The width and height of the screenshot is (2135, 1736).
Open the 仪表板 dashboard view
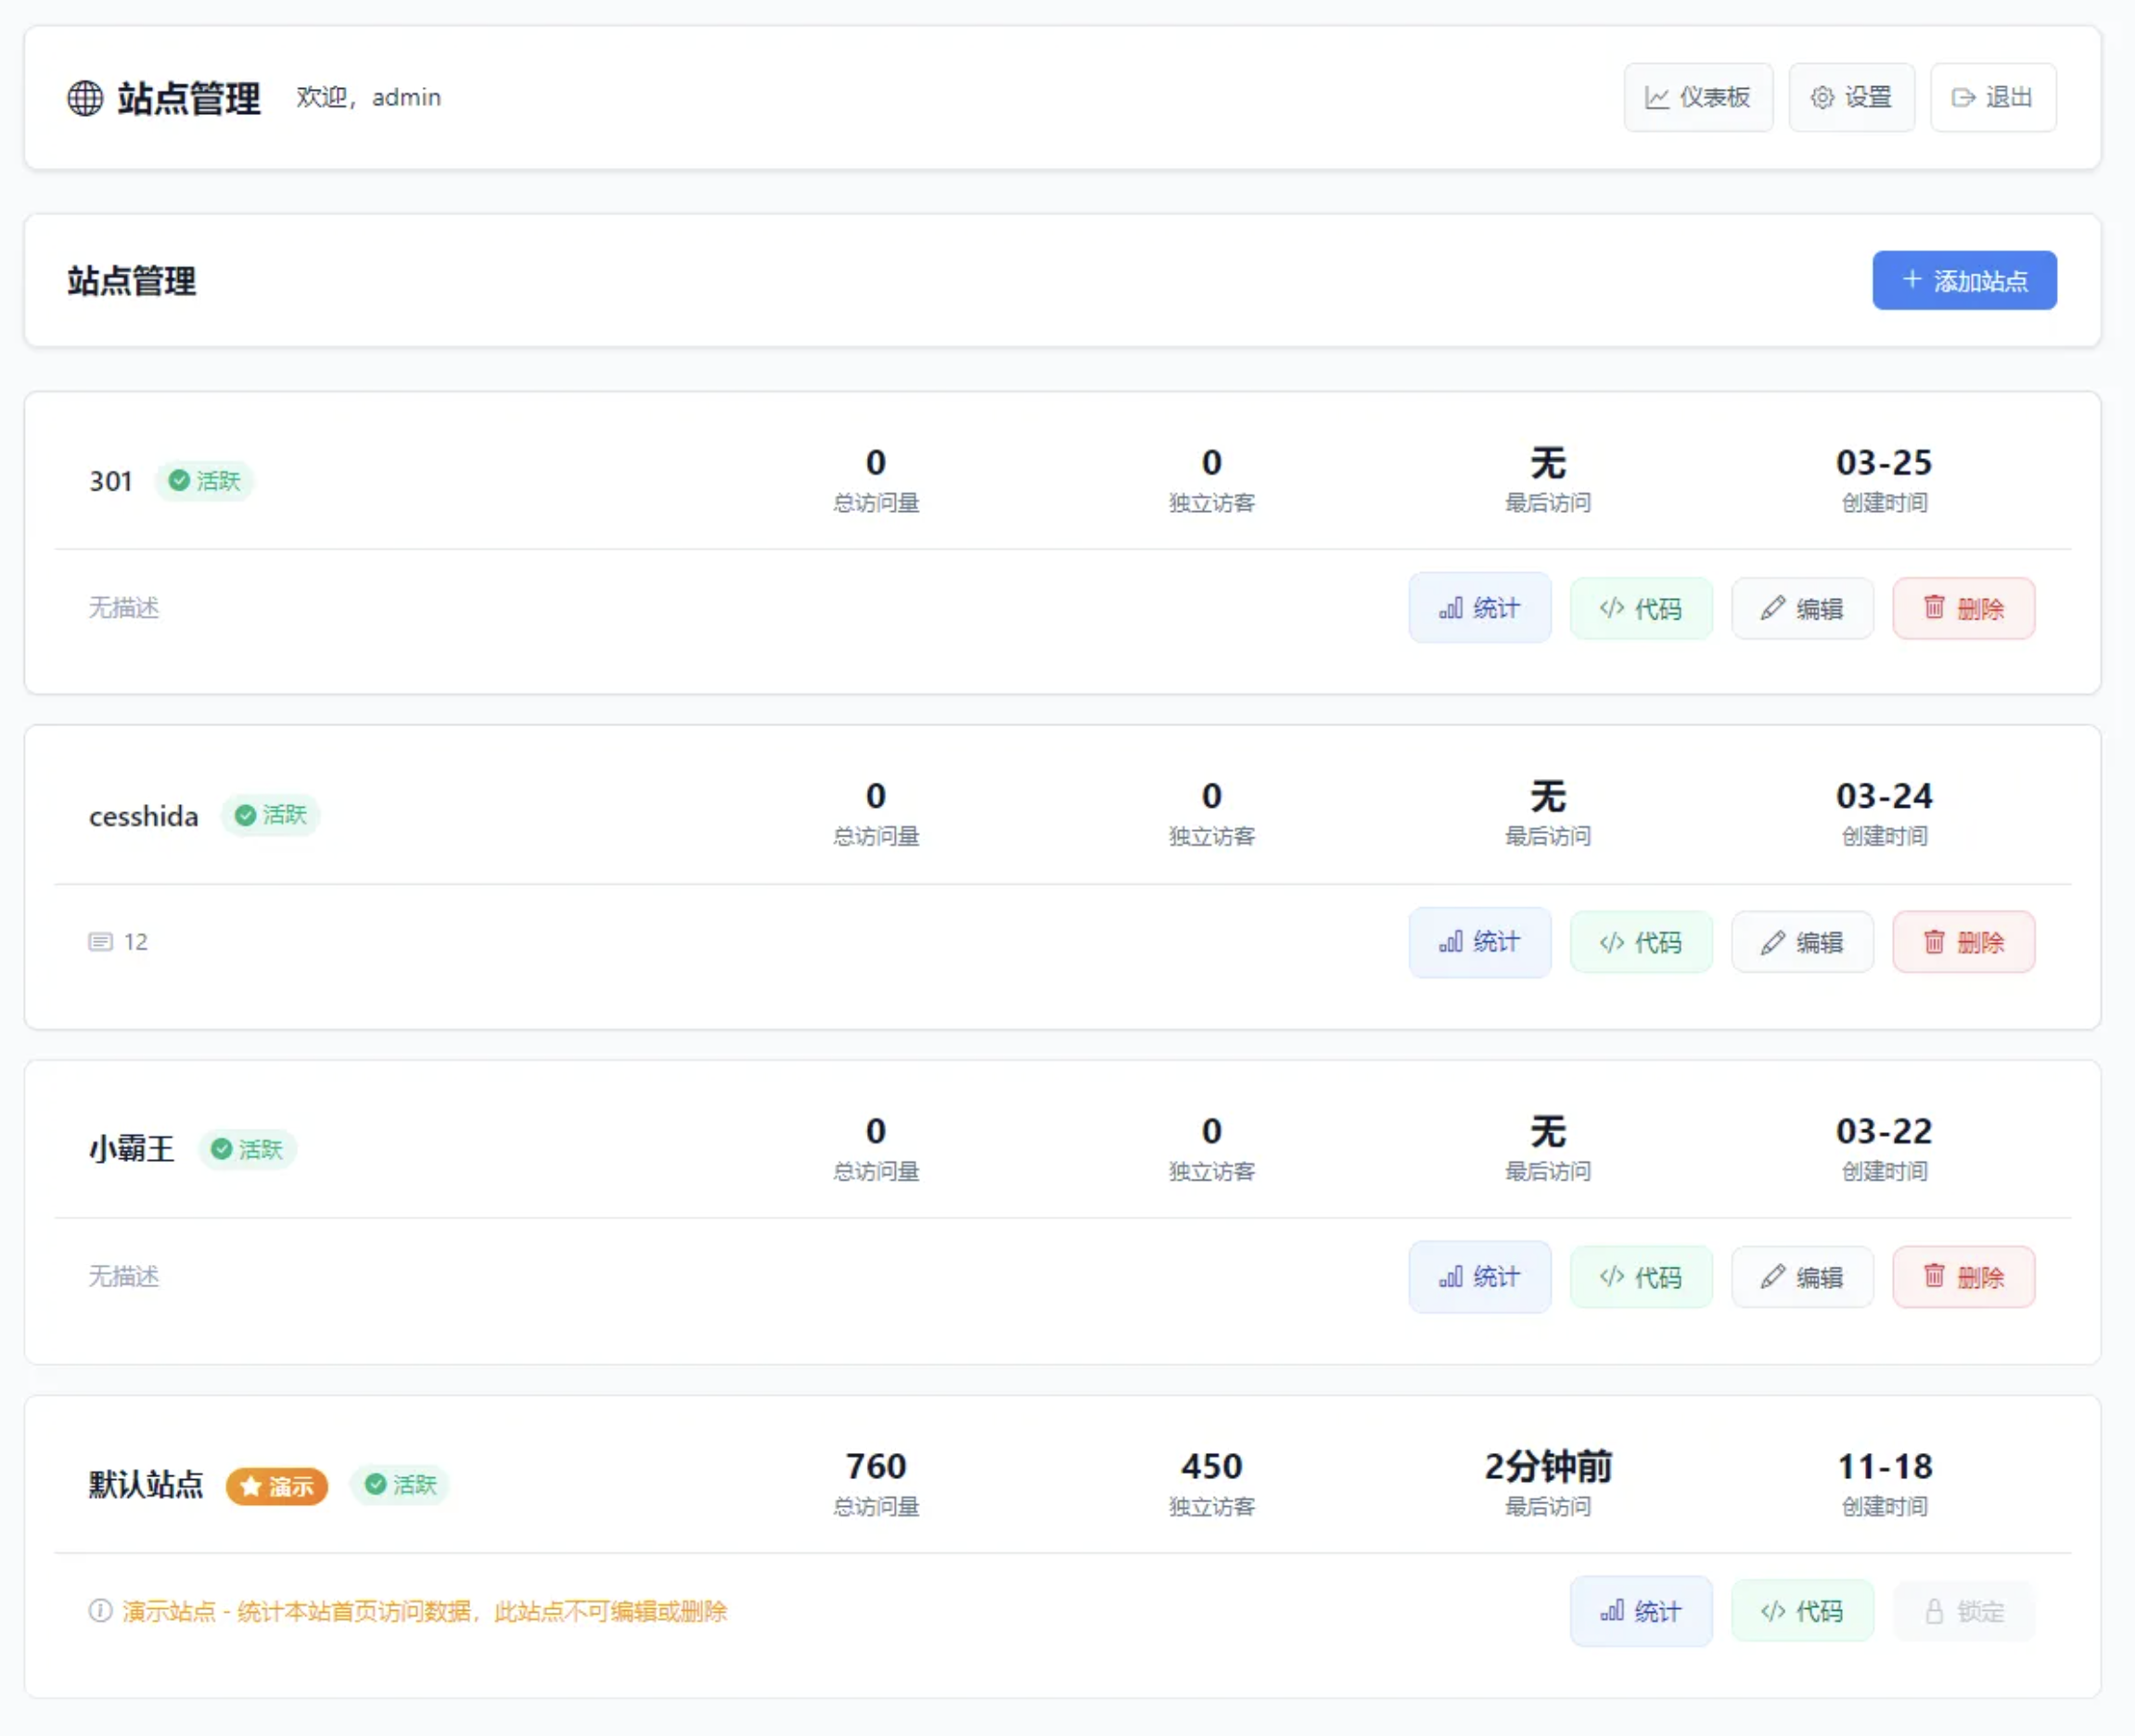(x=1697, y=97)
